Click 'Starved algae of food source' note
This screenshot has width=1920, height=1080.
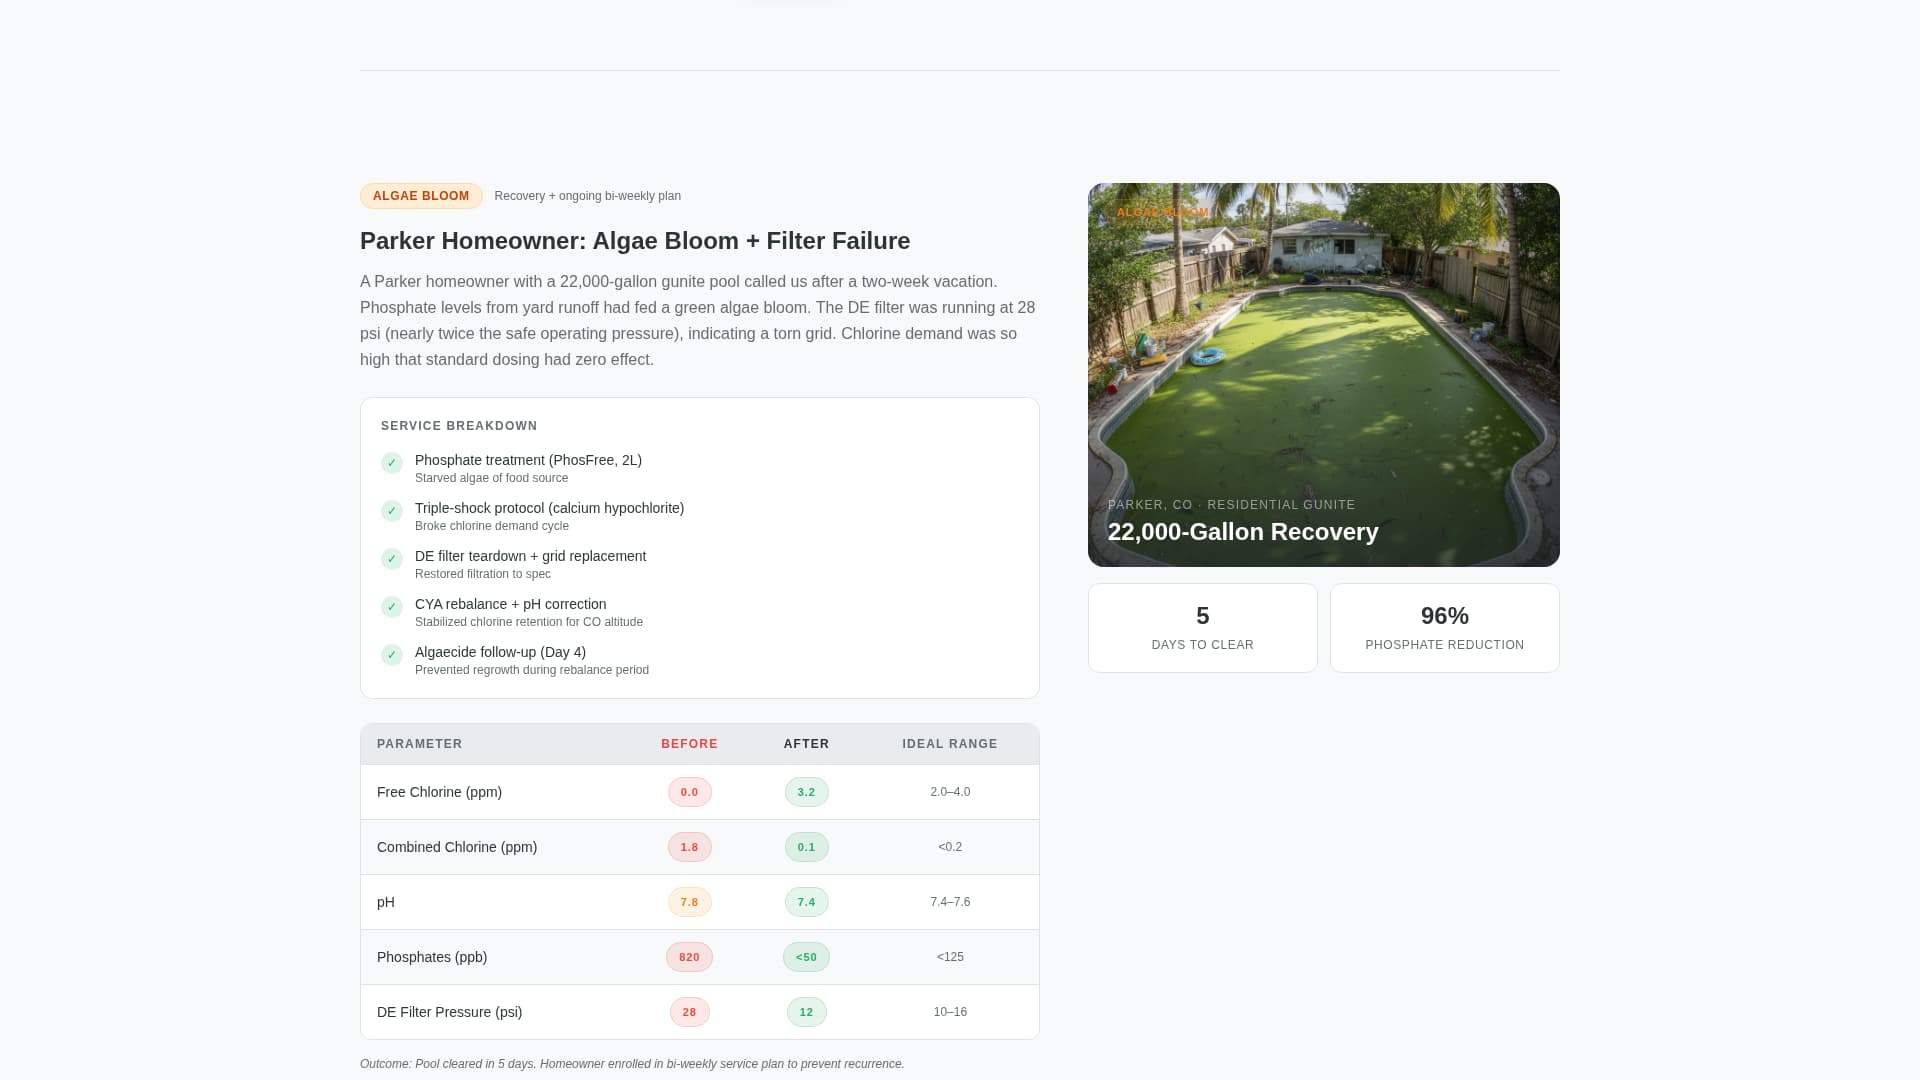(491, 478)
